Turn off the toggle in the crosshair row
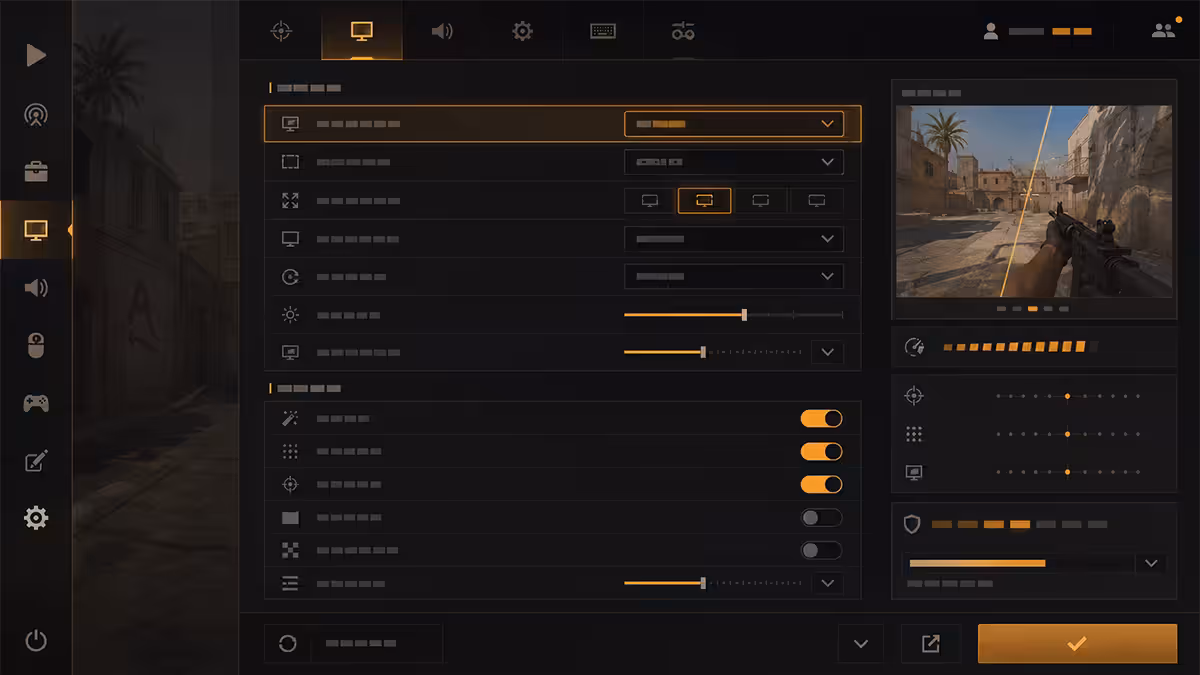 pyautogui.click(x=821, y=485)
